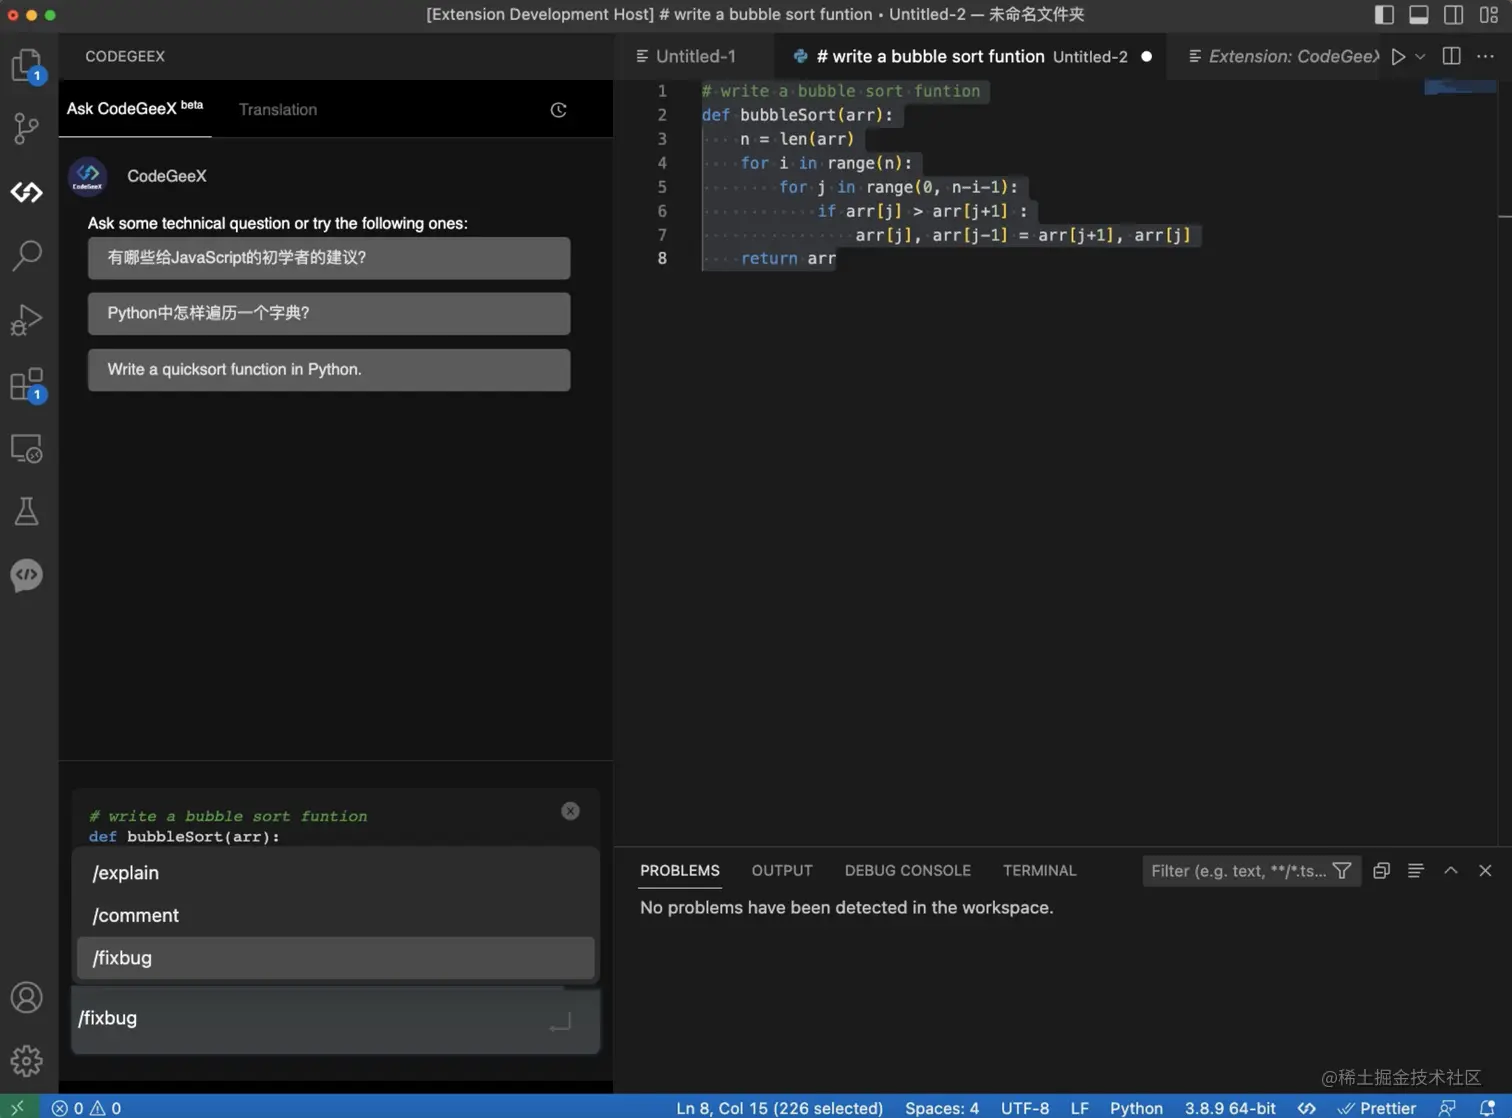Send the /fixbug message with enter icon
Image resolution: width=1512 pixels, height=1118 pixels.
pyautogui.click(x=560, y=1021)
